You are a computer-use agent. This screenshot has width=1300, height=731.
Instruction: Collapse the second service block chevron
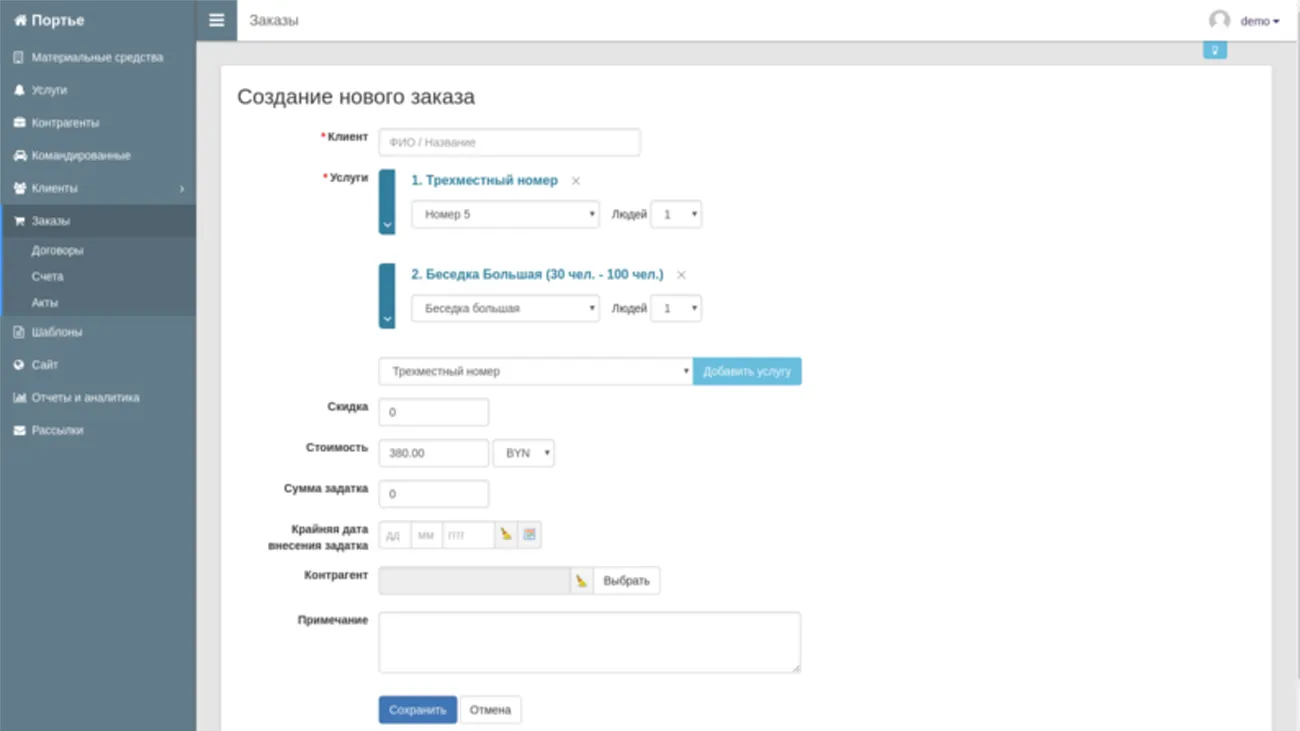tap(387, 320)
